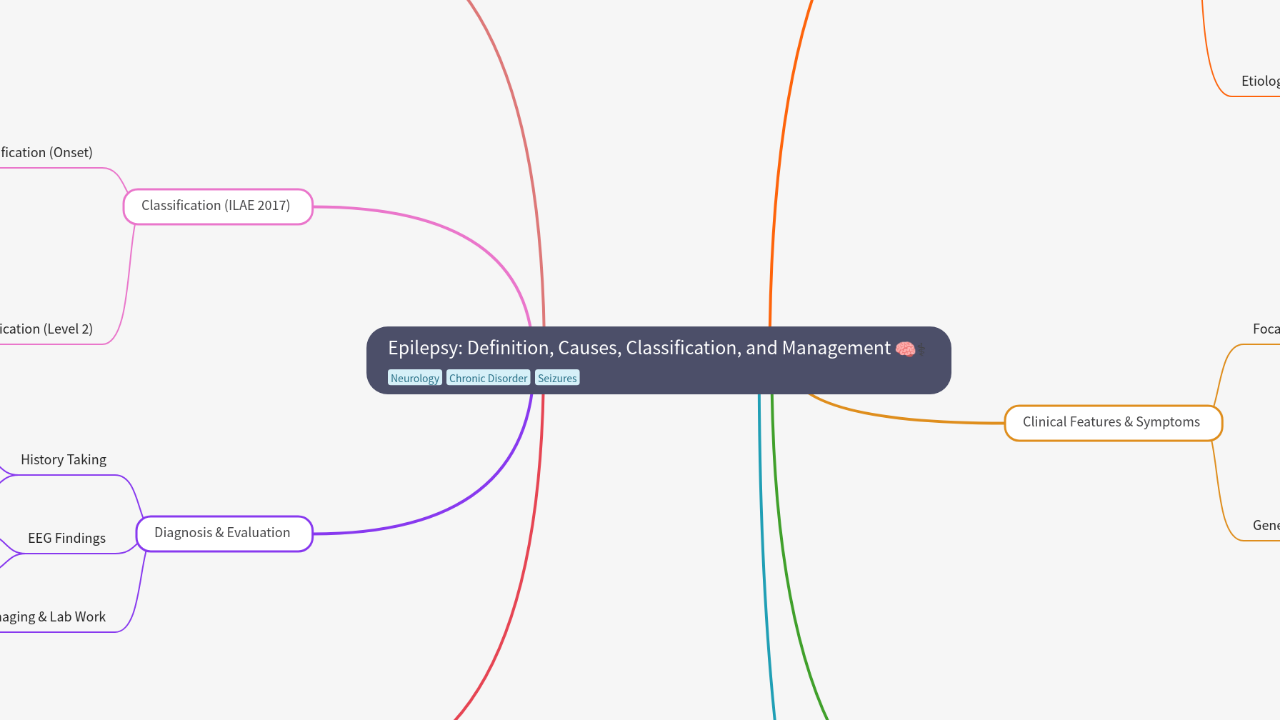Select the Chronic Disorder tag
This screenshot has height=720, width=1280.
488,378
